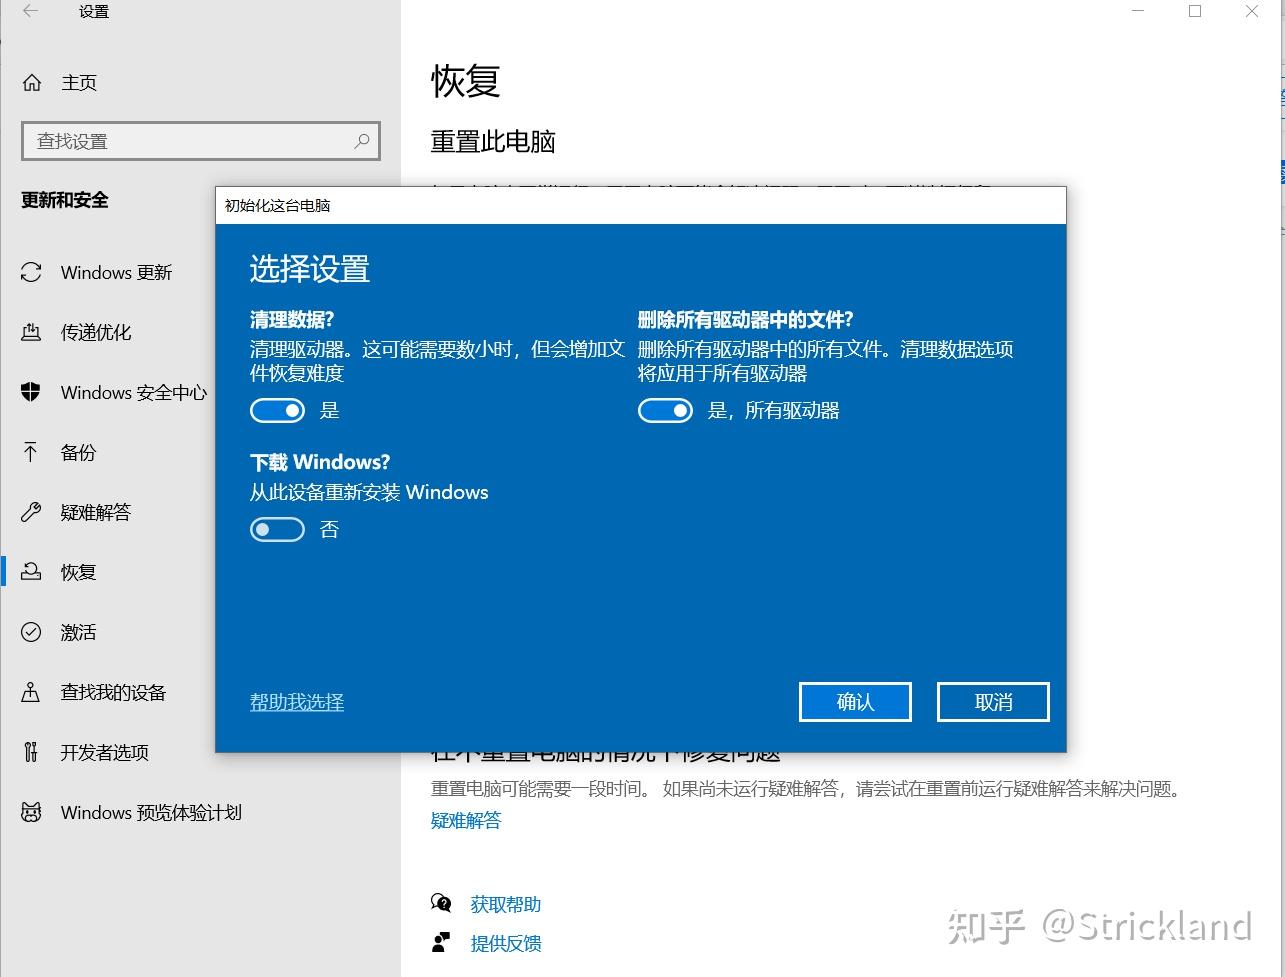Open Windows 安全中心 shield icon
The image size is (1285, 977).
point(32,392)
